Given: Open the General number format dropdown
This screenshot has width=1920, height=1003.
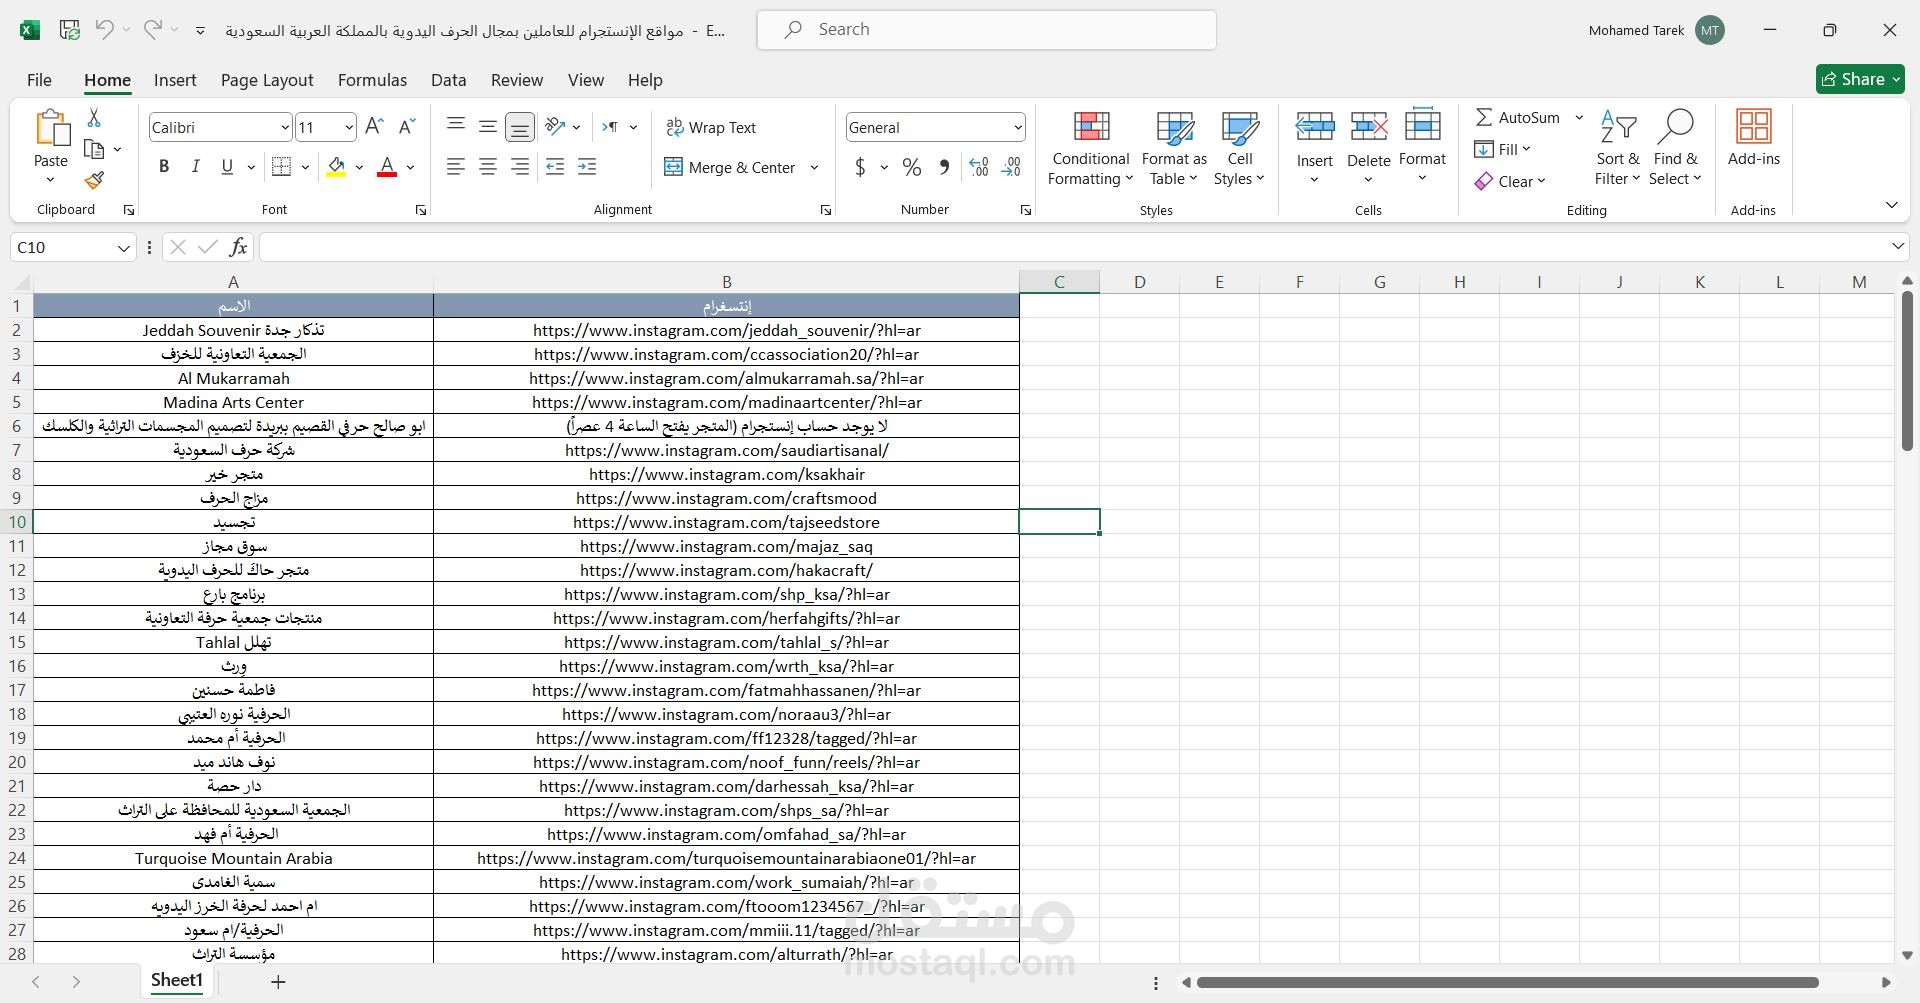Looking at the screenshot, I should pos(1017,127).
